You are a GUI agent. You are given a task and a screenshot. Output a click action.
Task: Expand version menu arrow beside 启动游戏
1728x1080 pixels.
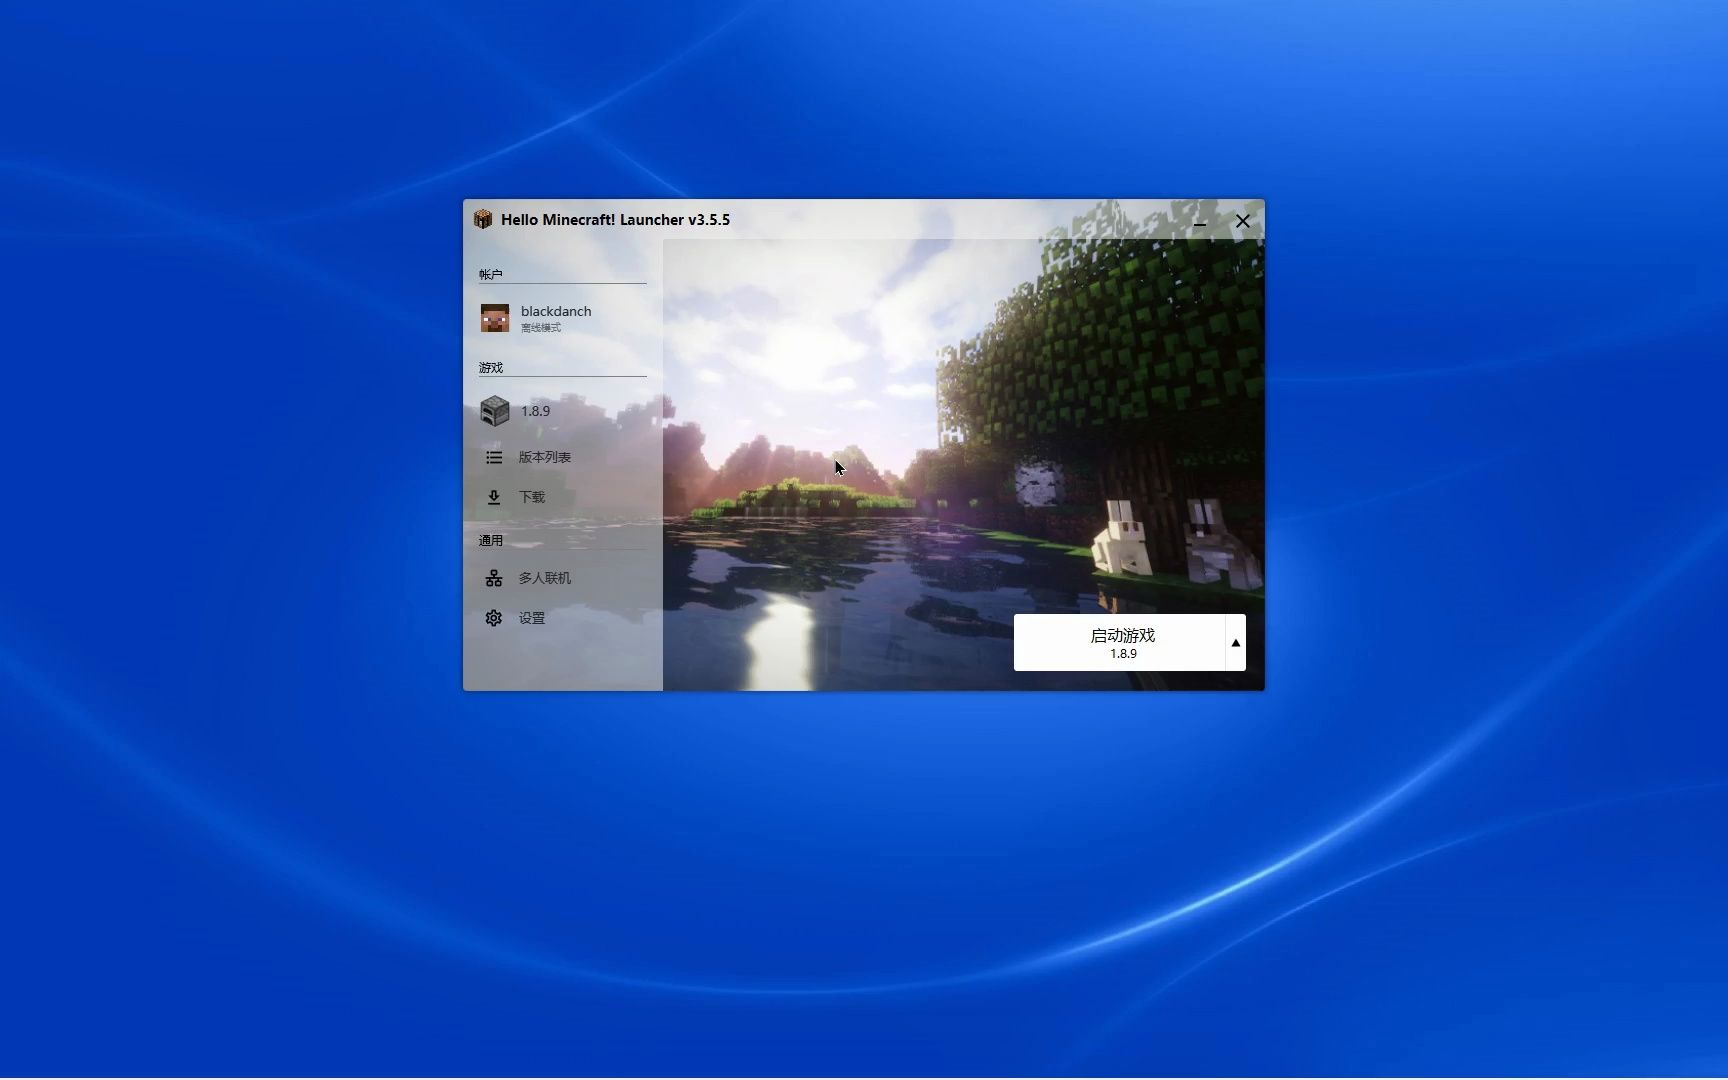[1236, 643]
